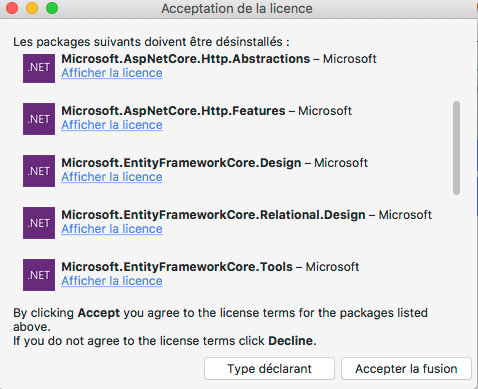Click the green zoom window button

click(x=52, y=8)
